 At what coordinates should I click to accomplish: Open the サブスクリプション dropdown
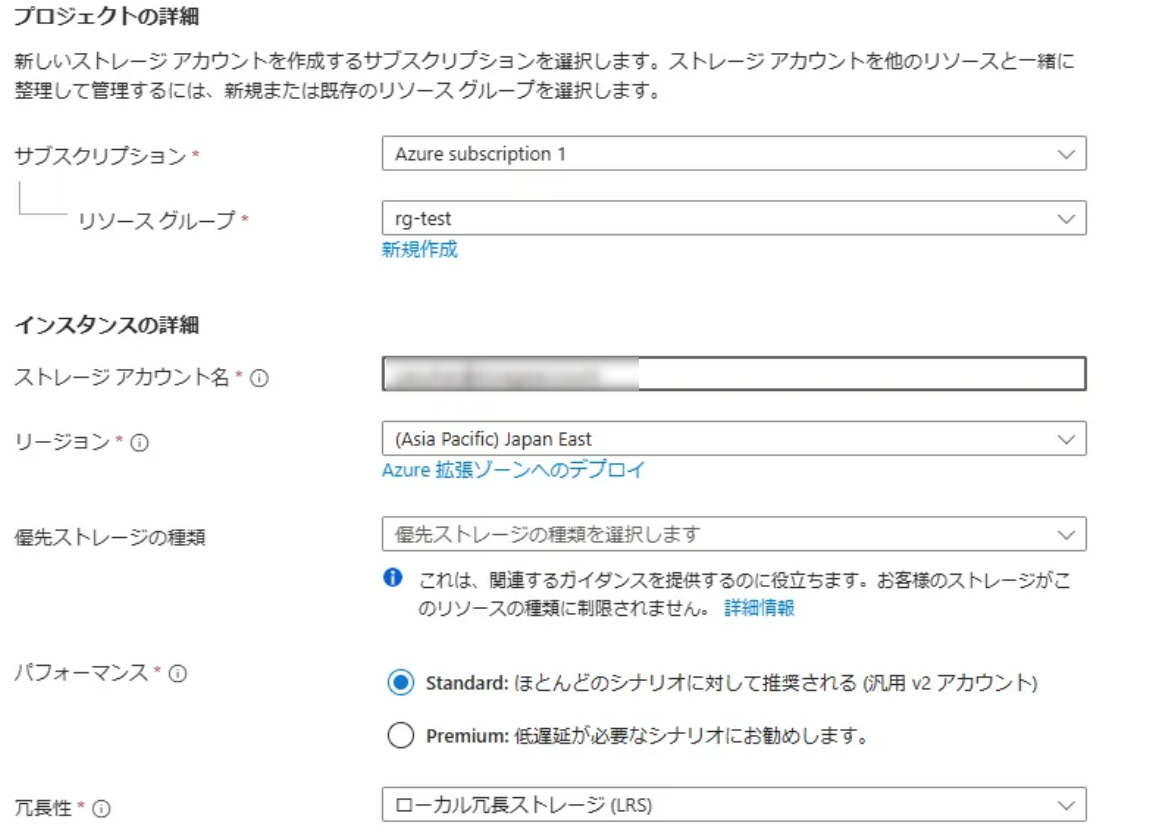click(x=733, y=155)
